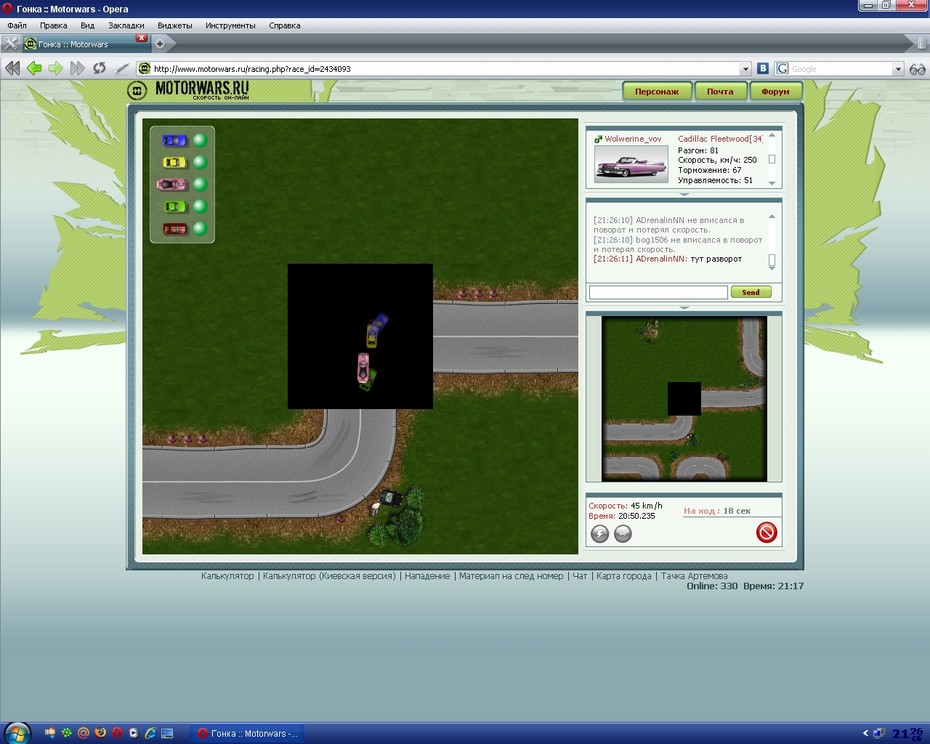Expand the search engine dropdown
Viewport: 930px width, 744px height.
click(898, 69)
